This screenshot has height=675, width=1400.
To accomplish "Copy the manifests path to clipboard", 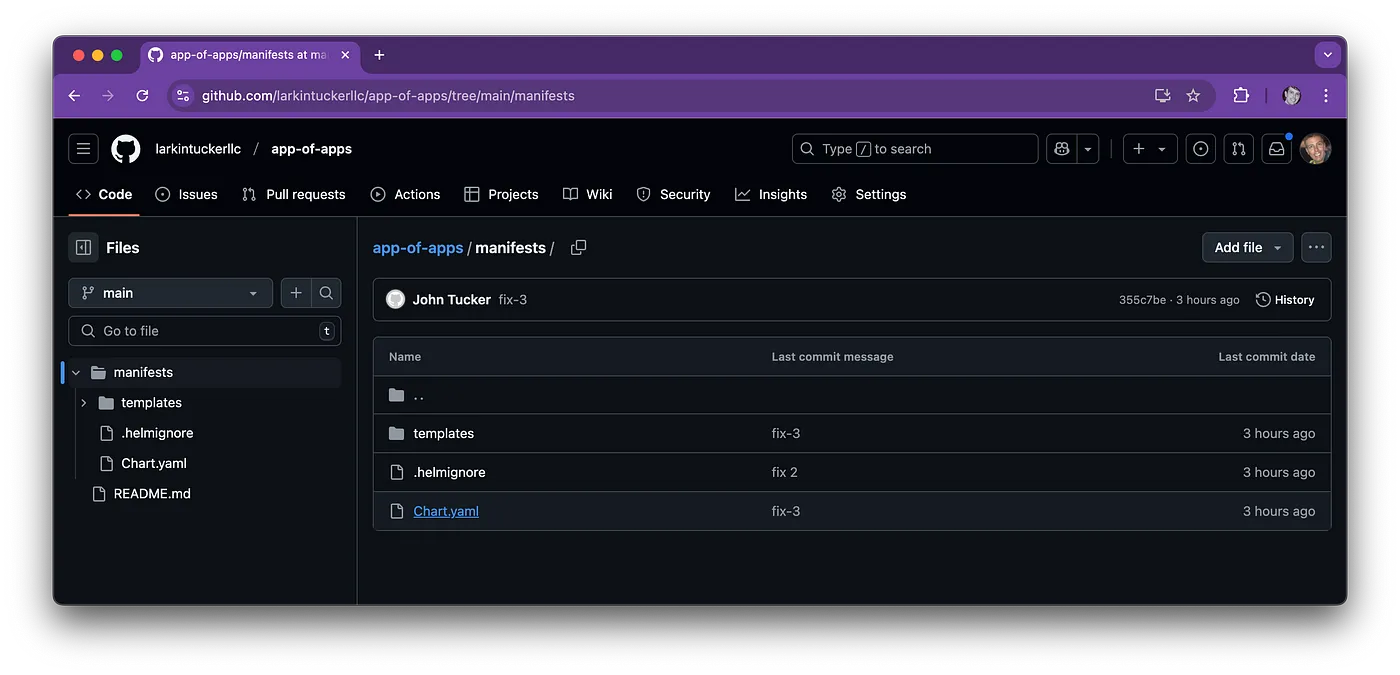I will tap(578, 248).
